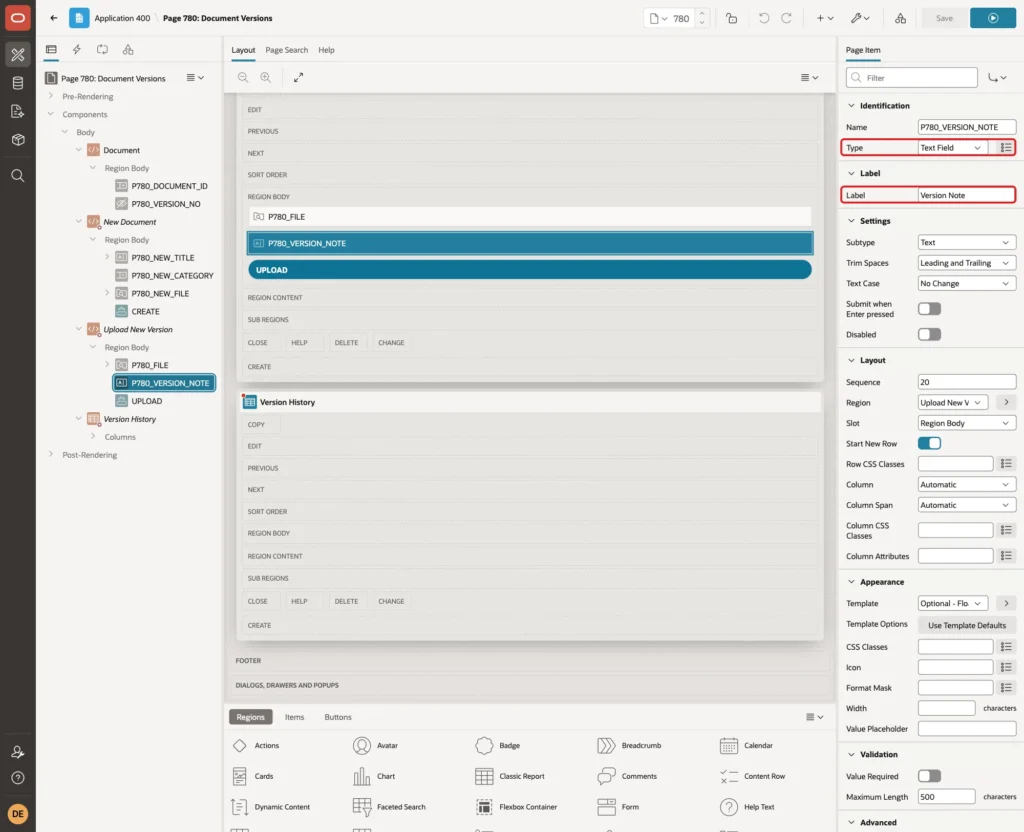The image size is (1024, 832).
Task: Click the UPLOAD button in the layout
Action: [530, 270]
